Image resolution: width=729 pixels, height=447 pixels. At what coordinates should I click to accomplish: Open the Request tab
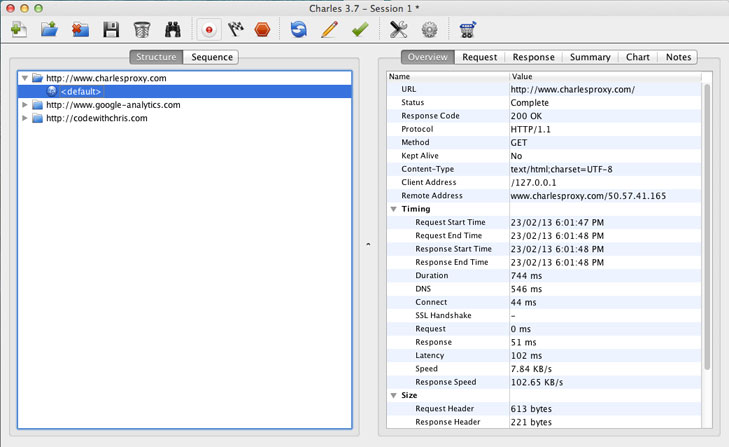pos(480,57)
